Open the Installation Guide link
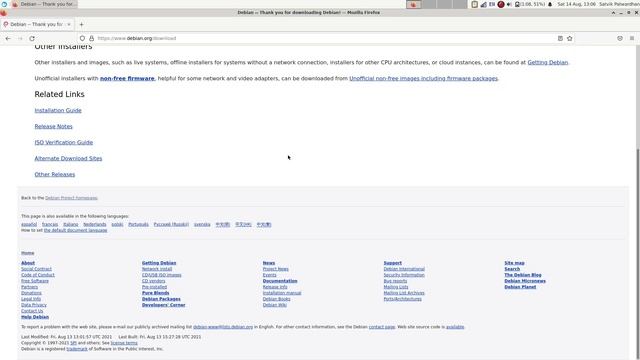This screenshot has width=640, height=360. 58,110
